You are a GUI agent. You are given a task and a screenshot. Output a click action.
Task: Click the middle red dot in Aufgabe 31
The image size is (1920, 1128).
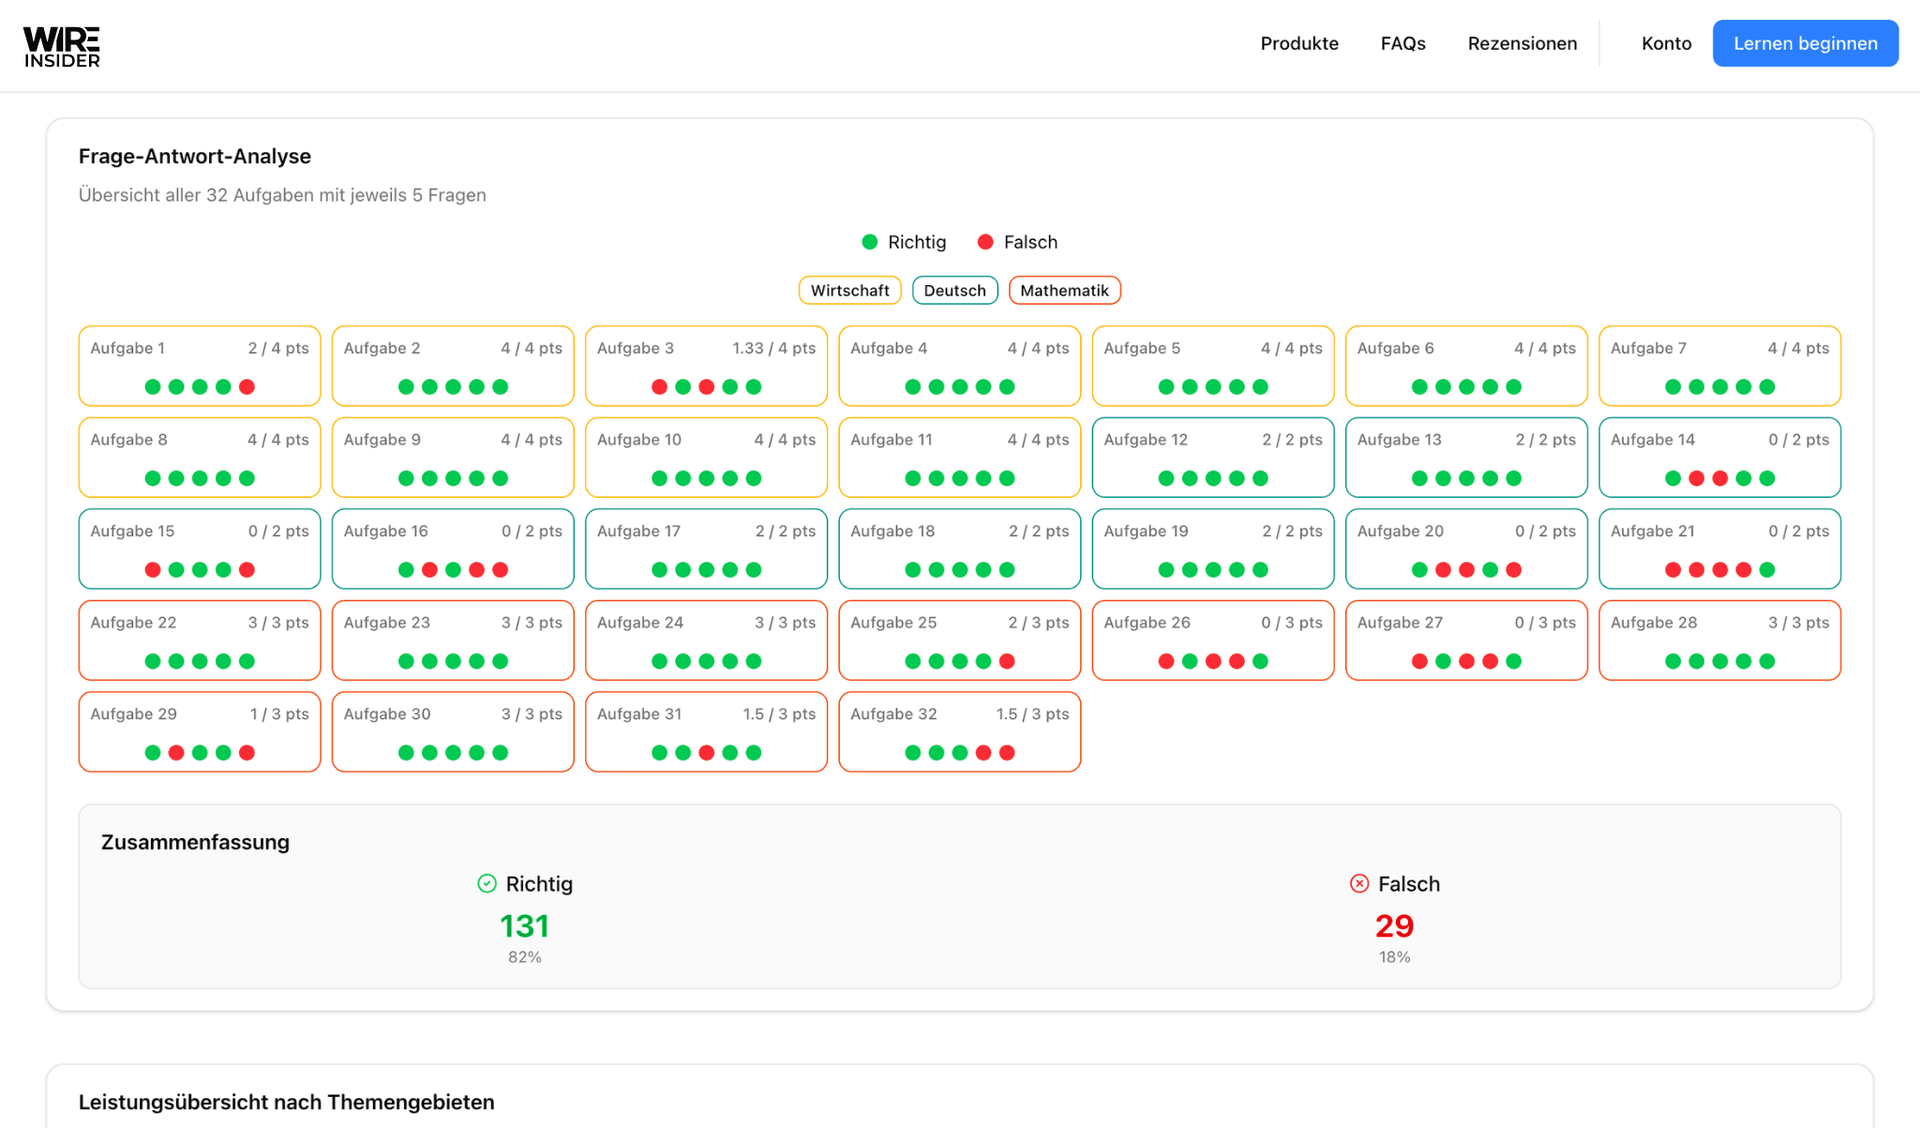point(706,753)
